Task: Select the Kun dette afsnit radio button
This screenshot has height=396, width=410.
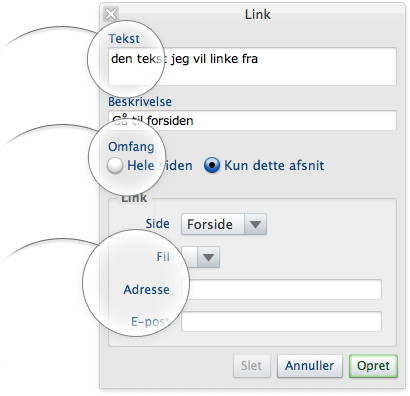Action: (x=212, y=166)
